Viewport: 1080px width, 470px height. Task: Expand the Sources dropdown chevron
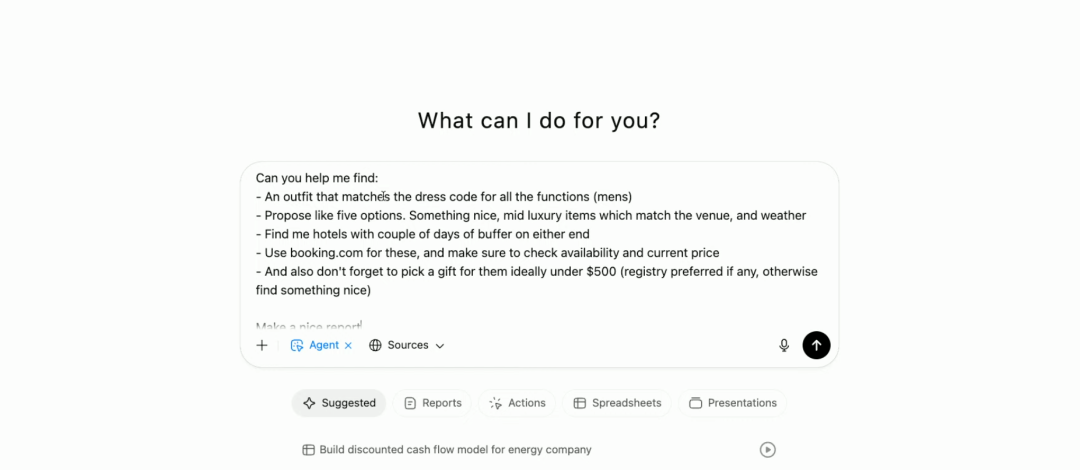pyautogui.click(x=440, y=345)
